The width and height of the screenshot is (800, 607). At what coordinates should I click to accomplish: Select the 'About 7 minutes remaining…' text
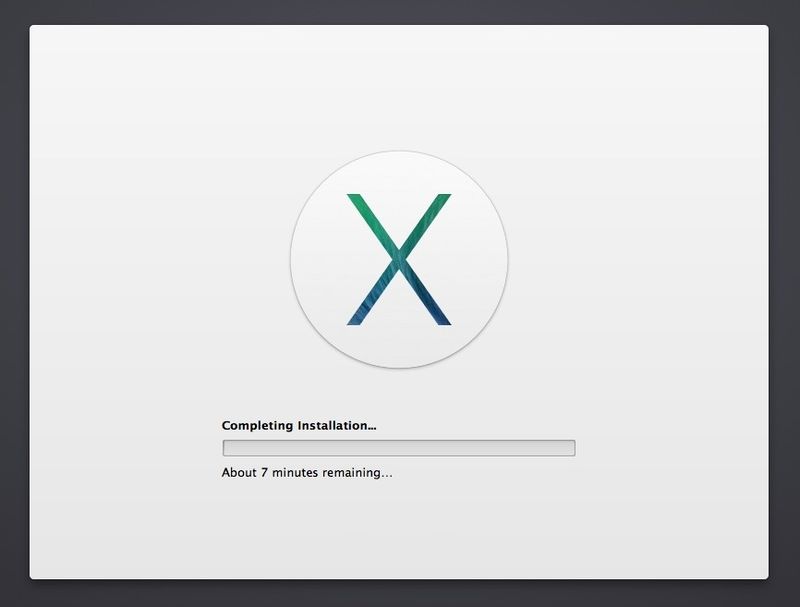point(307,472)
